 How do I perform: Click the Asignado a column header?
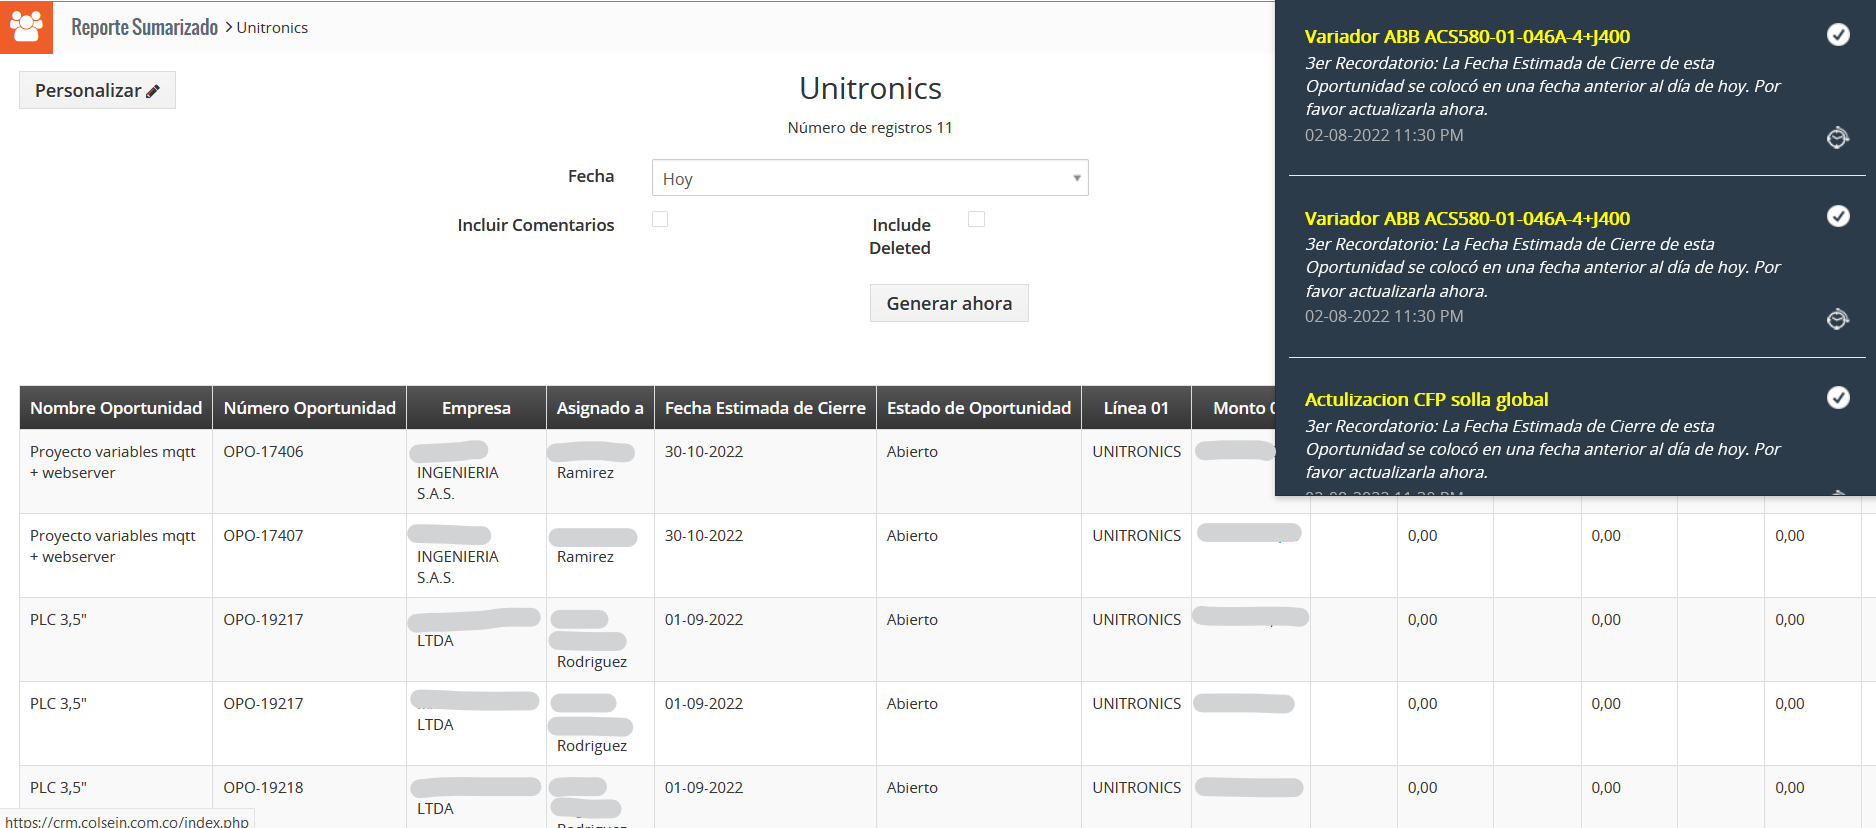(x=600, y=408)
